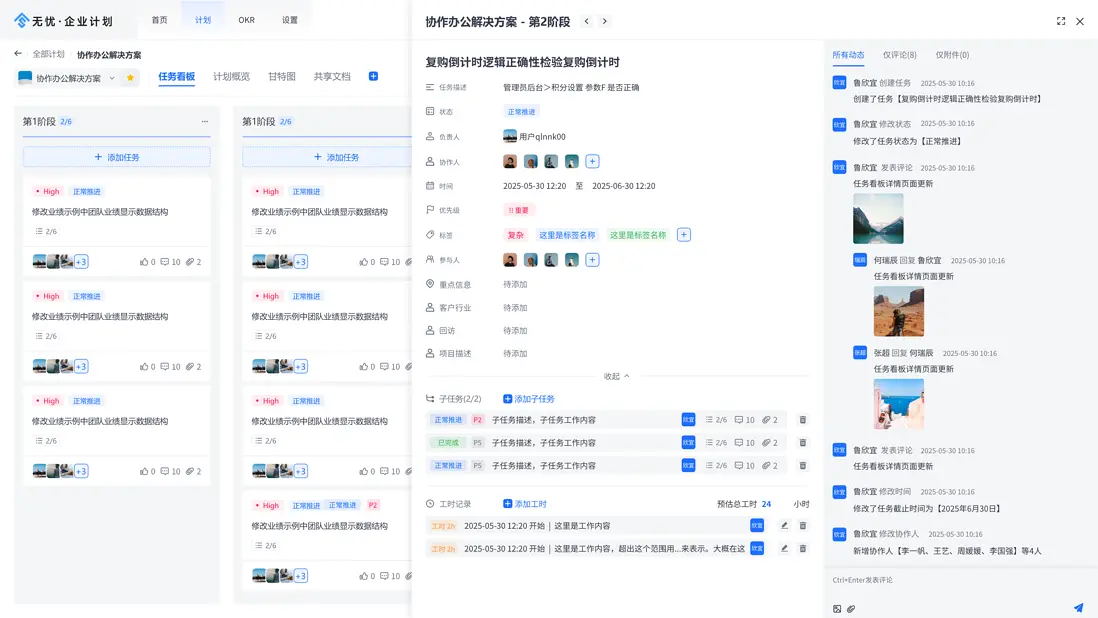Open the first 第1阶段 column more menu
Image resolution: width=1098 pixels, height=618 pixels.
click(205, 121)
